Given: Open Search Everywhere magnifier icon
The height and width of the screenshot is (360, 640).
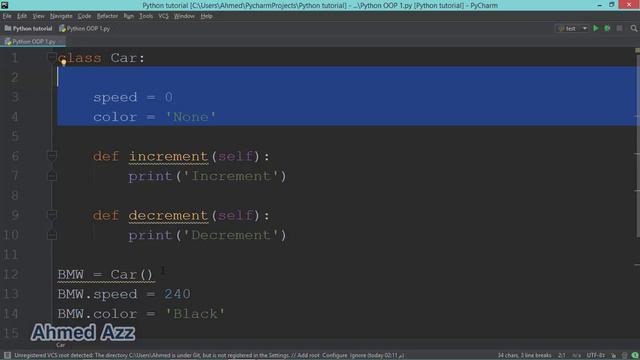Looking at the screenshot, I should 633,28.
